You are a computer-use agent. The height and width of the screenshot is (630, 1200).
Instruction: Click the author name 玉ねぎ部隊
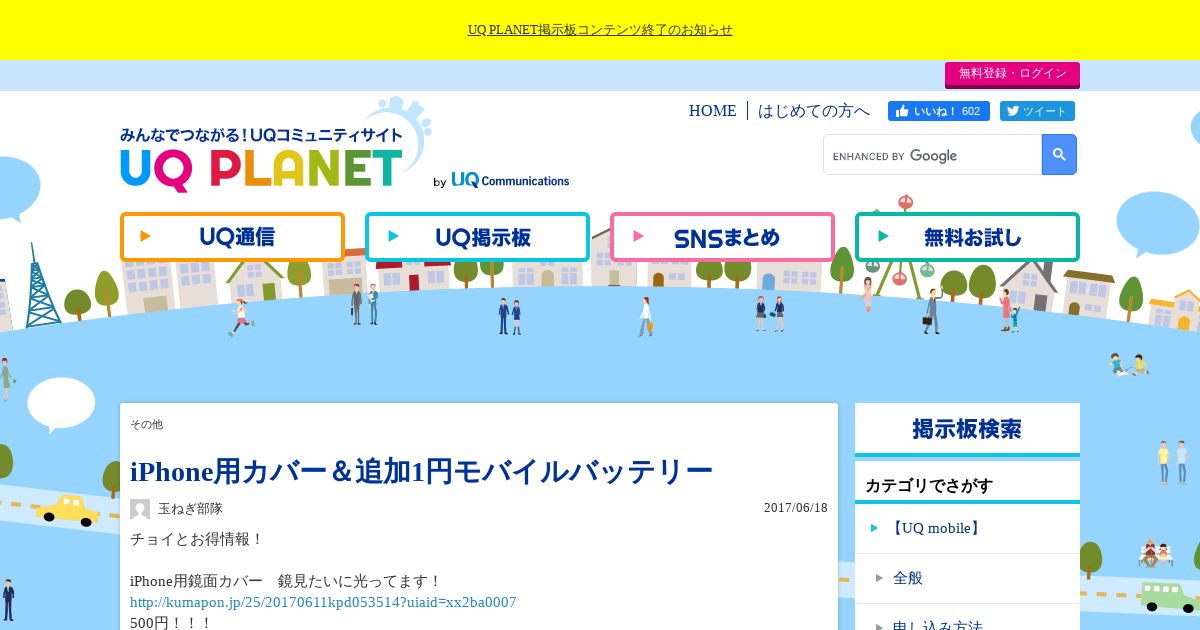(x=190, y=509)
